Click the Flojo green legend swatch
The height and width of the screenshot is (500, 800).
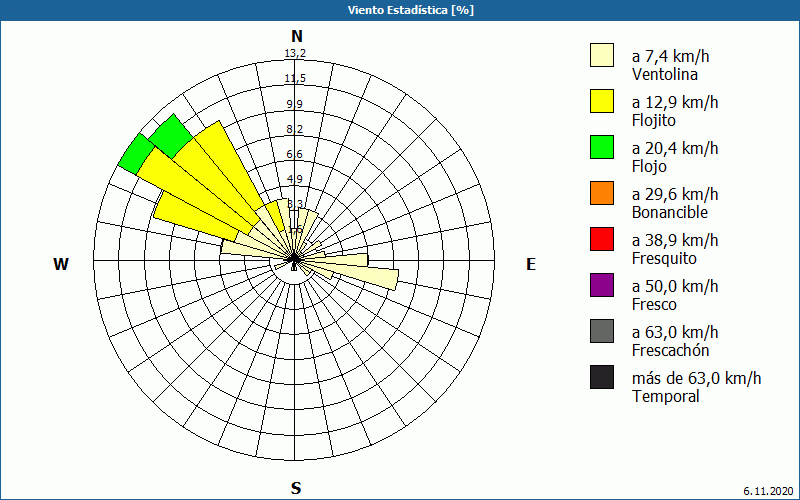coord(602,147)
